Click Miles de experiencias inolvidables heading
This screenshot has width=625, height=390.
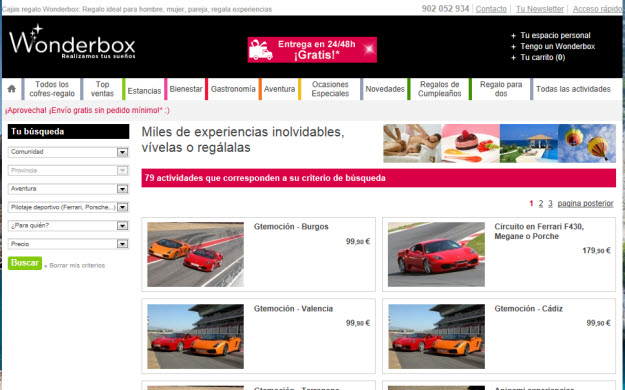pos(243,140)
